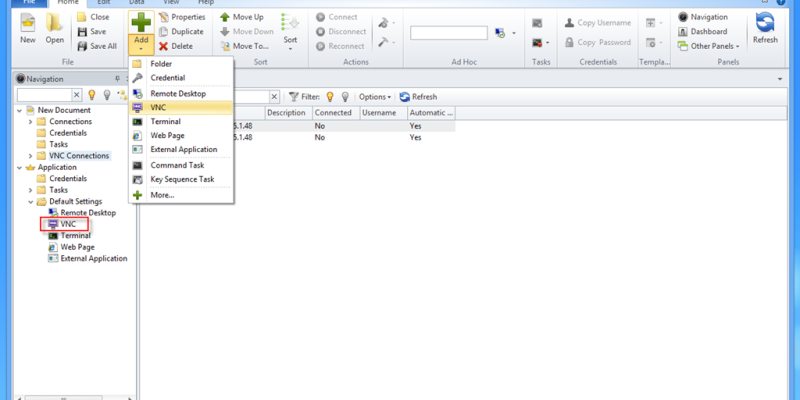The height and width of the screenshot is (400, 800).
Task: Toggle the lit lightbulb in the Navigation panel
Action: (91, 95)
